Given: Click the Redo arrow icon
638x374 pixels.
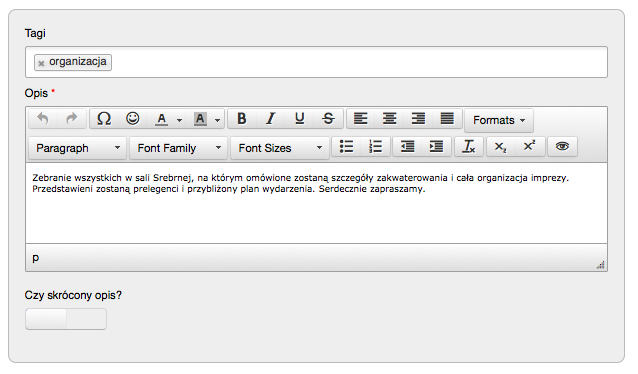Looking at the screenshot, I should click(x=72, y=119).
